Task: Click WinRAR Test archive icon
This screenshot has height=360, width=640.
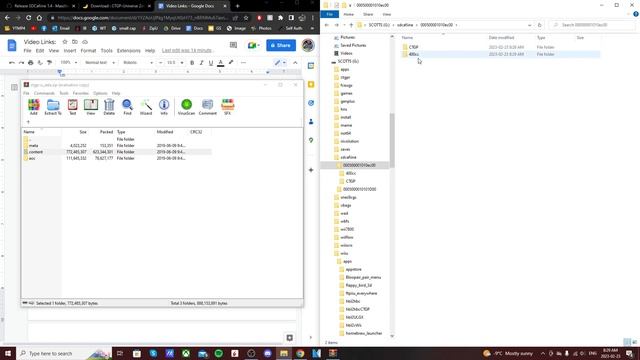Action: pos(72,107)
